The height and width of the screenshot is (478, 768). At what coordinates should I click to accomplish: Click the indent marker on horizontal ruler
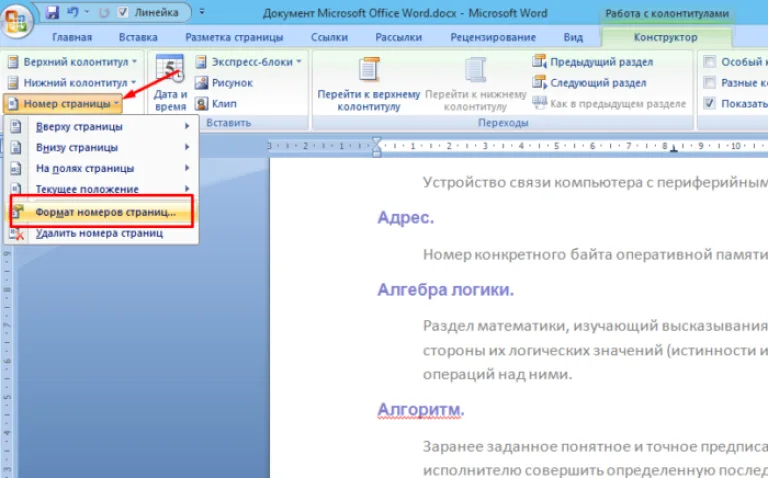(x=376, y=147)
